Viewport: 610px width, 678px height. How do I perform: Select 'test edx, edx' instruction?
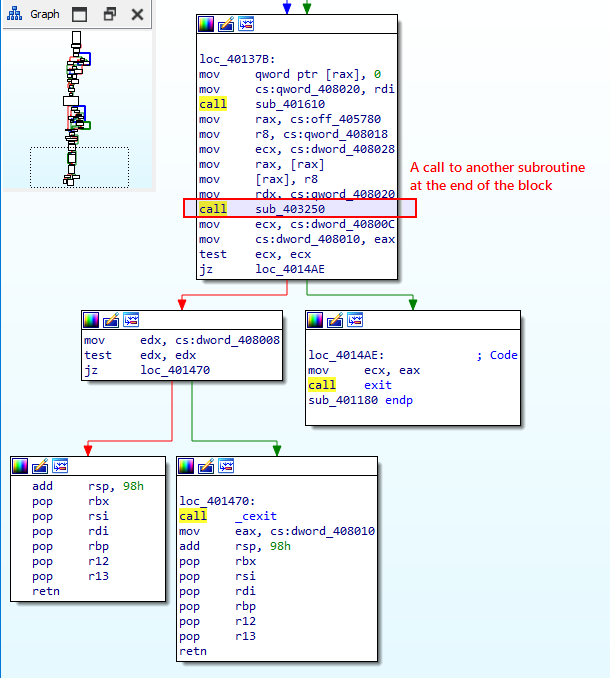(x=140, y=355)
